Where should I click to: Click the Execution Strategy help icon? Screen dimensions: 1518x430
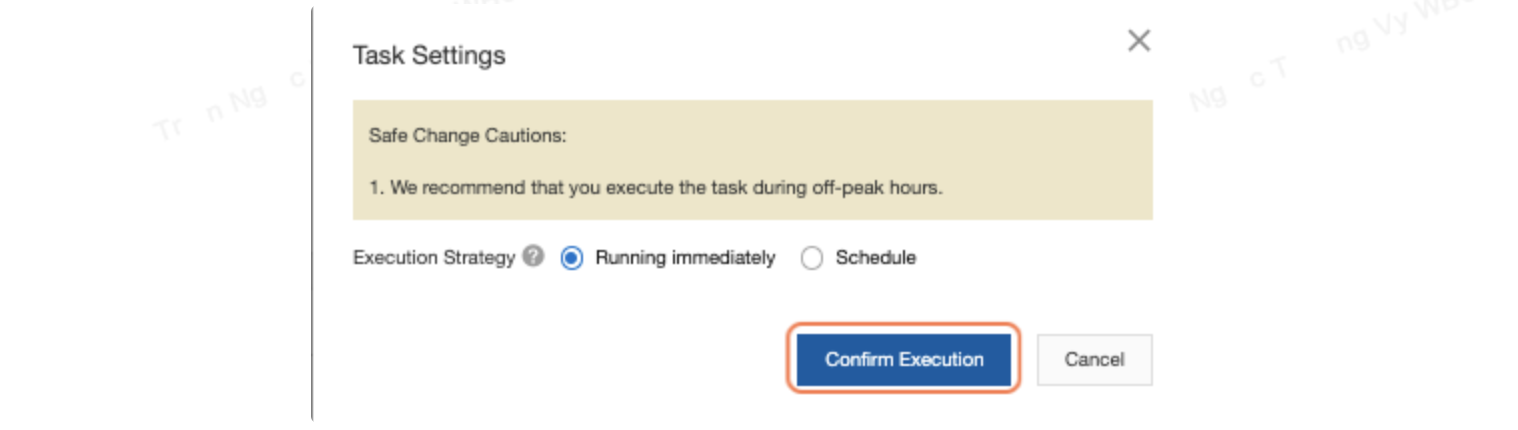tap(534, 257)
